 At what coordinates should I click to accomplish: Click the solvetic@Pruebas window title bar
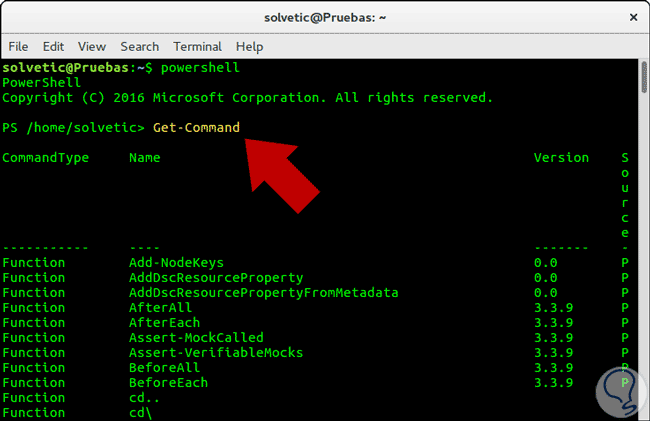[x=325, y=18]
